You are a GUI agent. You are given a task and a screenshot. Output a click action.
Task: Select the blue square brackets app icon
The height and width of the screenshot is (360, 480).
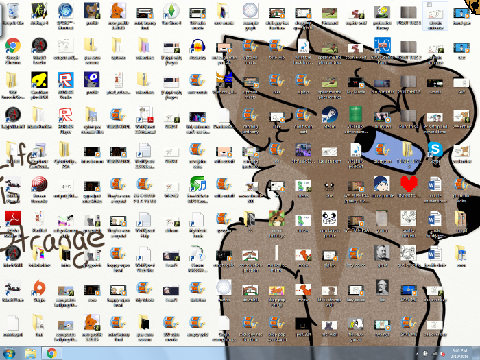click(x=382, y=46)
